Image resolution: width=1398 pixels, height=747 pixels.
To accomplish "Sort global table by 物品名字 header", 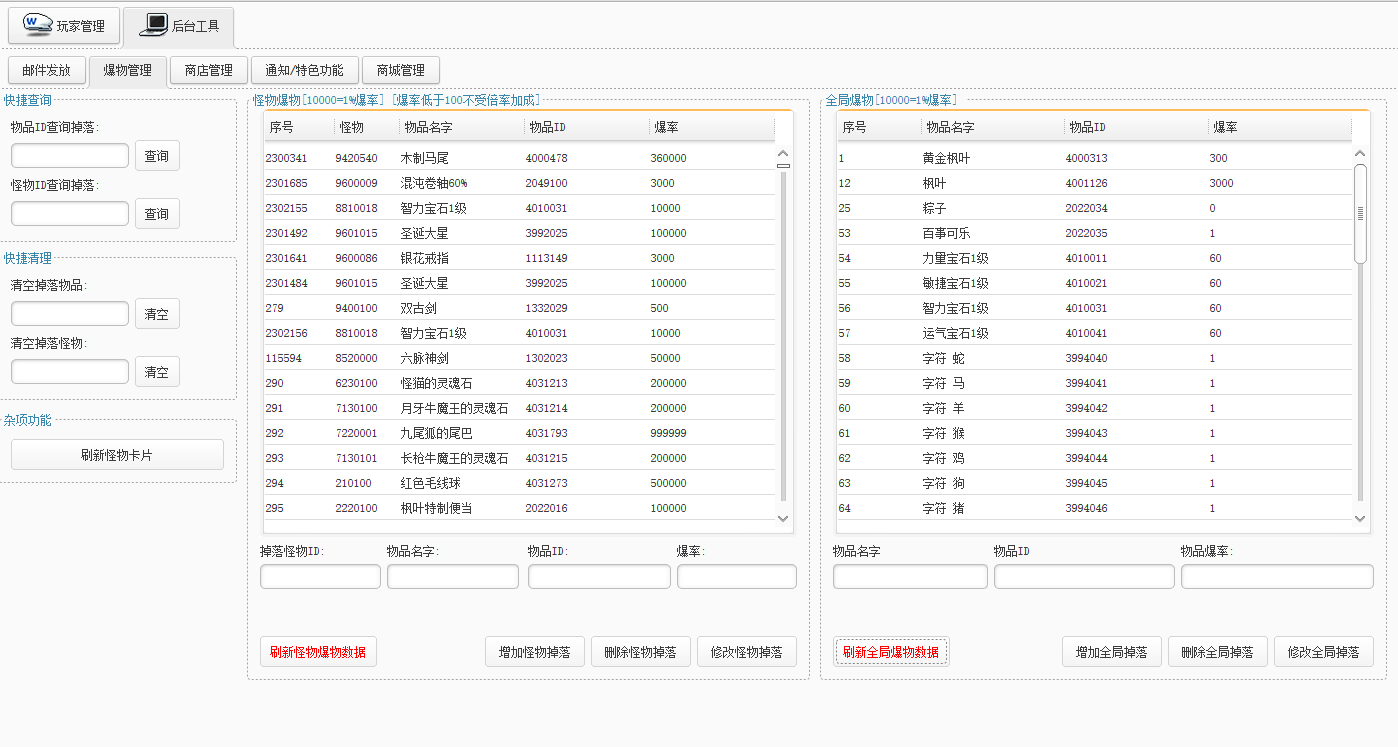I will point(993,127).
